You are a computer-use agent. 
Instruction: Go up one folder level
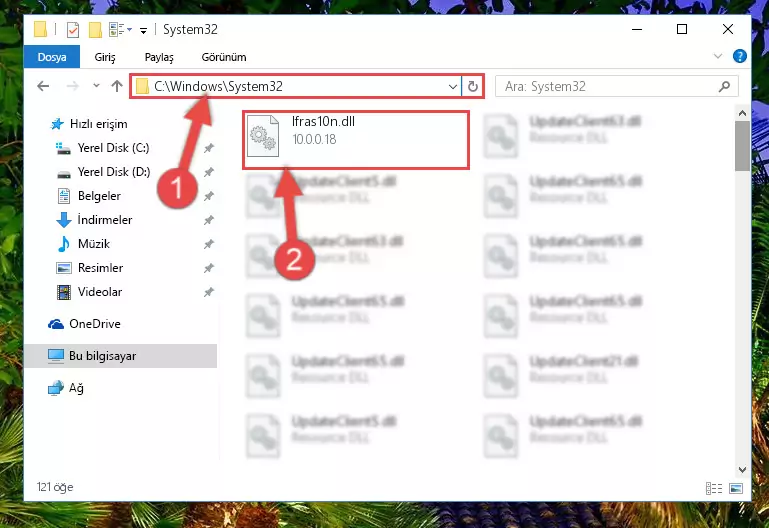click(117, 86)
